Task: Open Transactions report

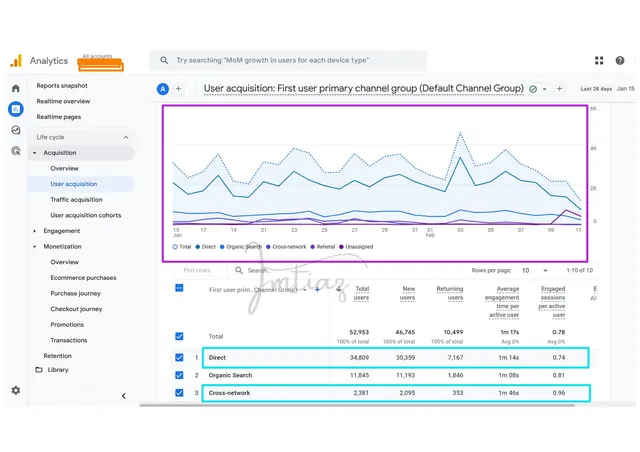Action: pyautogui.click(x=69, y=340)
